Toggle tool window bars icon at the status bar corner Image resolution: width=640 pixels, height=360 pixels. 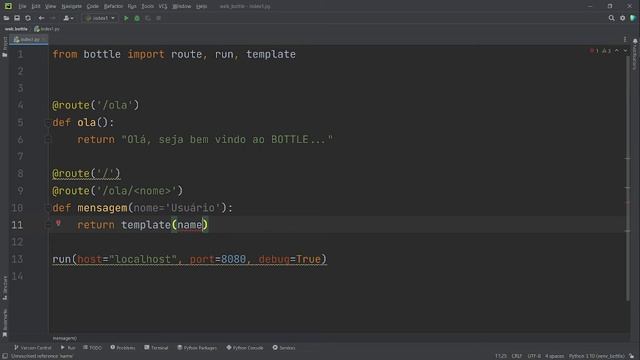[5, 356]
